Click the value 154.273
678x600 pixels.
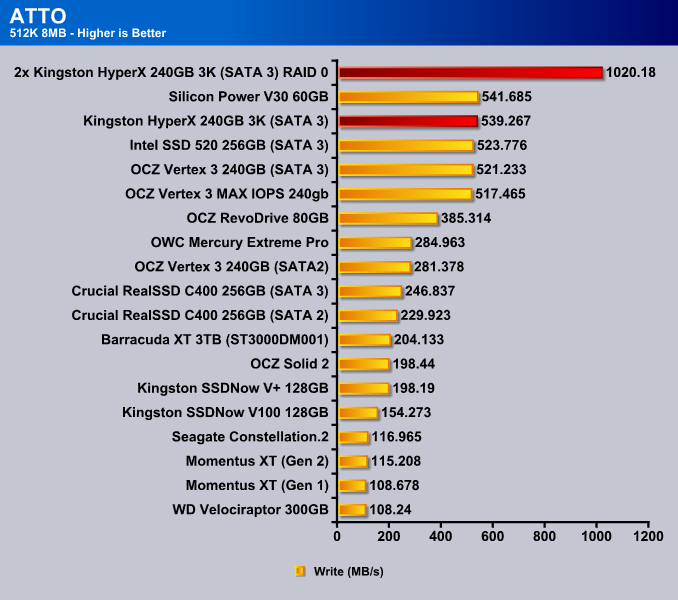coord(406,412)
